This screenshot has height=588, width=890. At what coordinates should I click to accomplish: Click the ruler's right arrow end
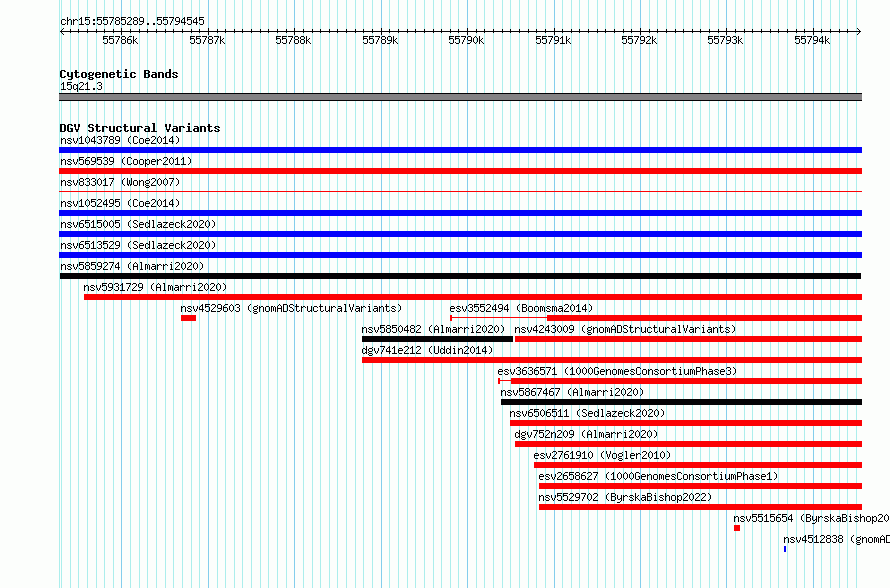click(859, 32)
